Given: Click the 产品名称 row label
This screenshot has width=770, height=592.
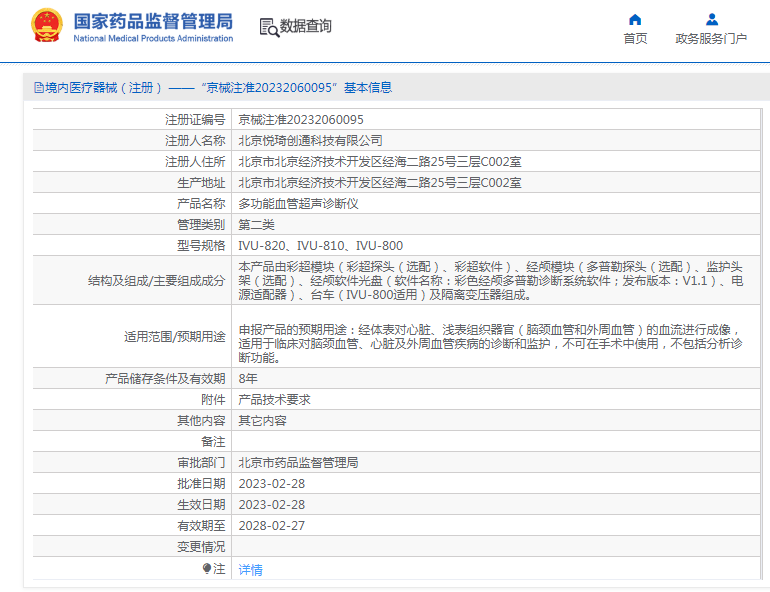Looking at the screenshot, I should pyautogui.click(x=201, y=204).
